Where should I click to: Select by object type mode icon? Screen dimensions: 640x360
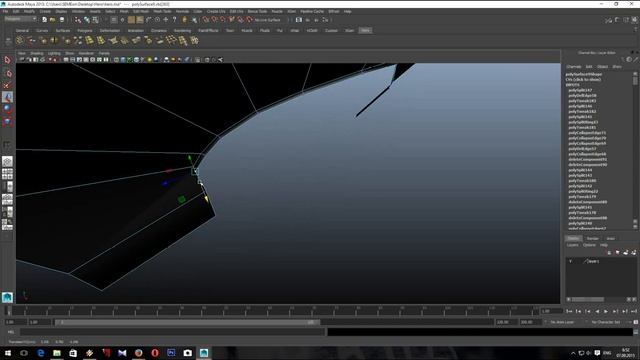tap(87, 20)
